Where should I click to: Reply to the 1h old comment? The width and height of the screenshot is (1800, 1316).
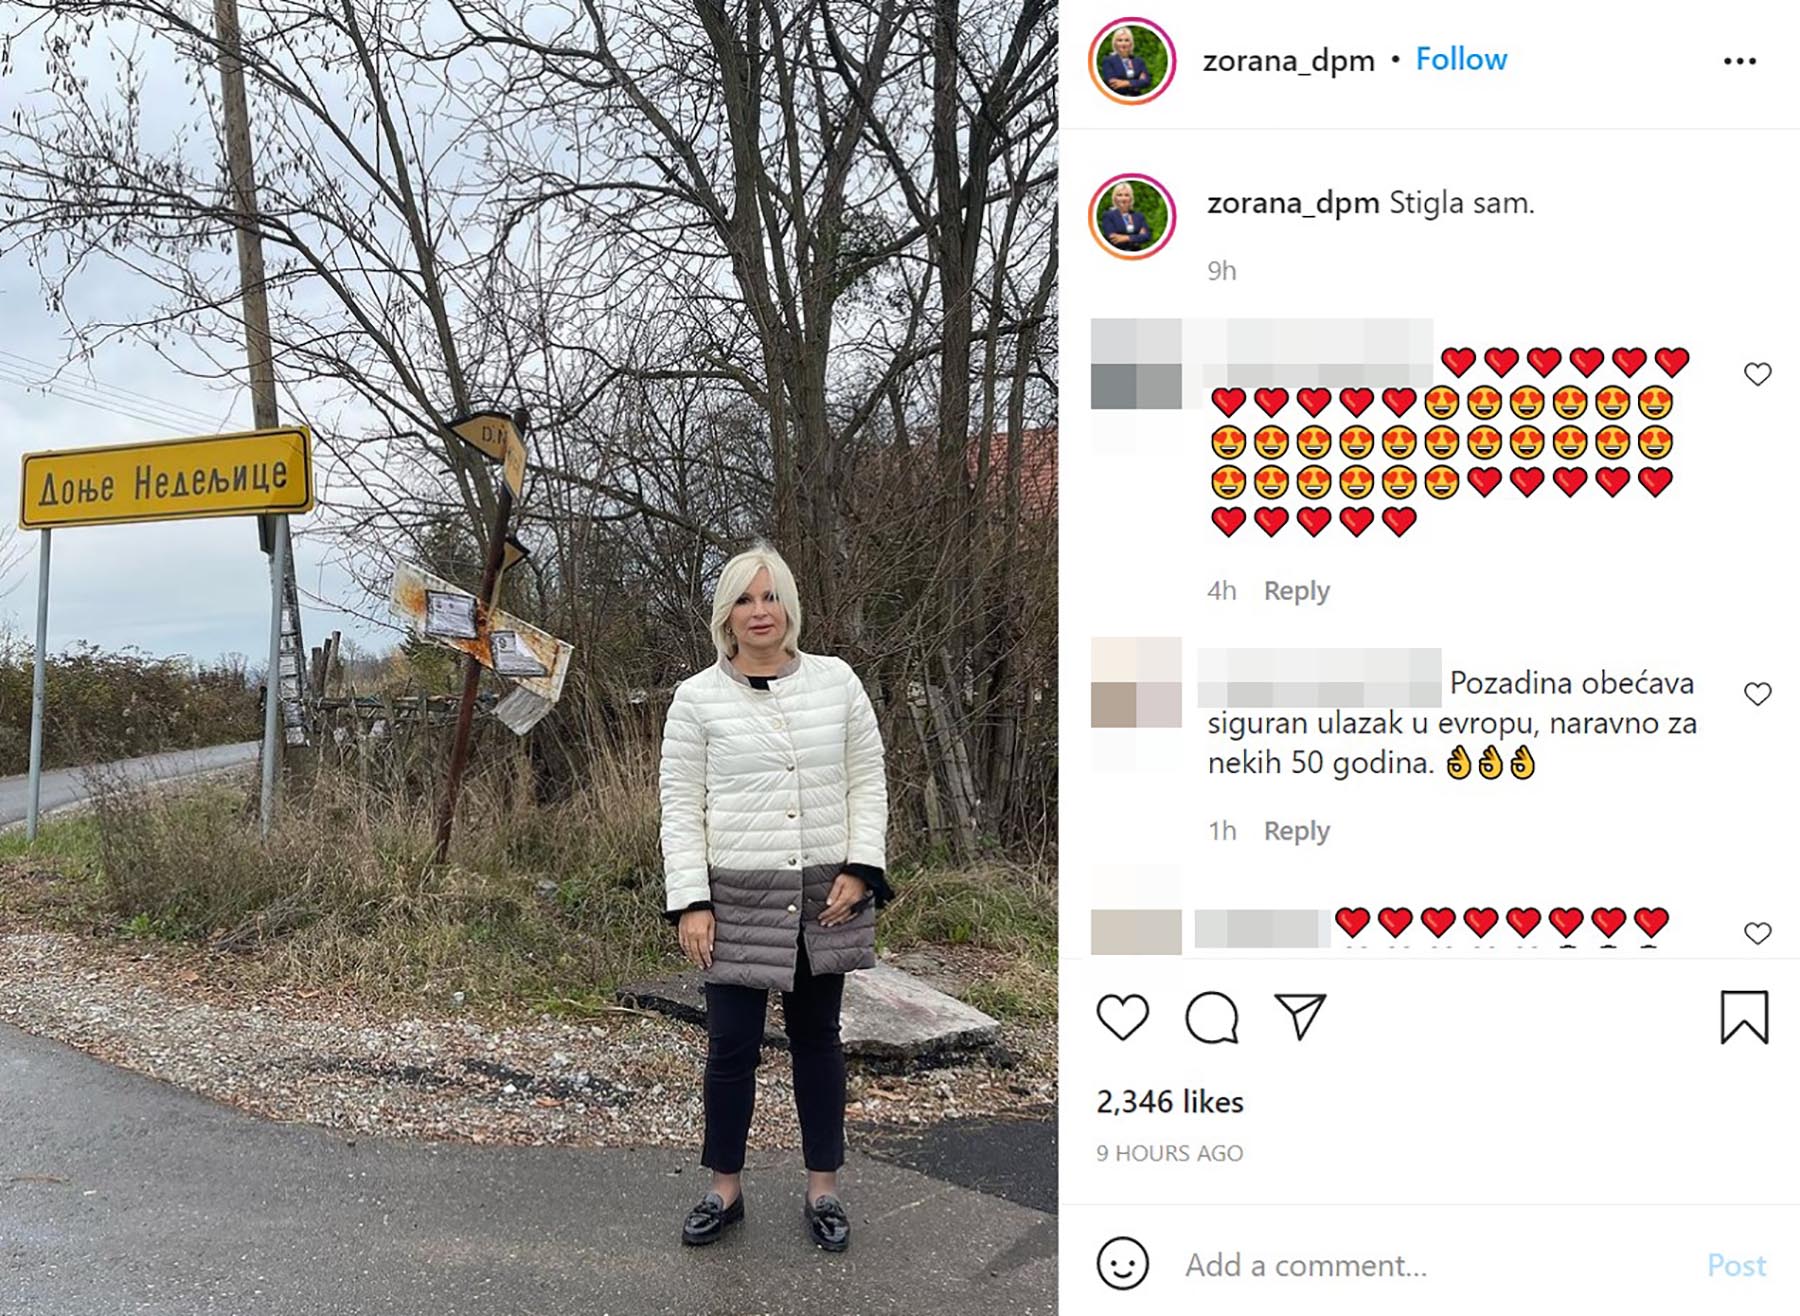click(1296, 831)
